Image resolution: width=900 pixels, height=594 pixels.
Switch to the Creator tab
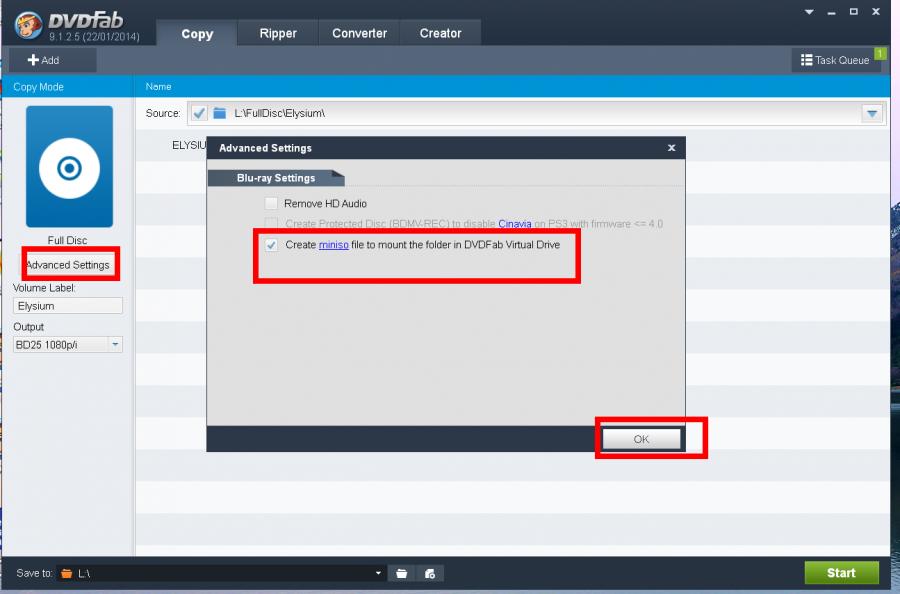point(440,33)
